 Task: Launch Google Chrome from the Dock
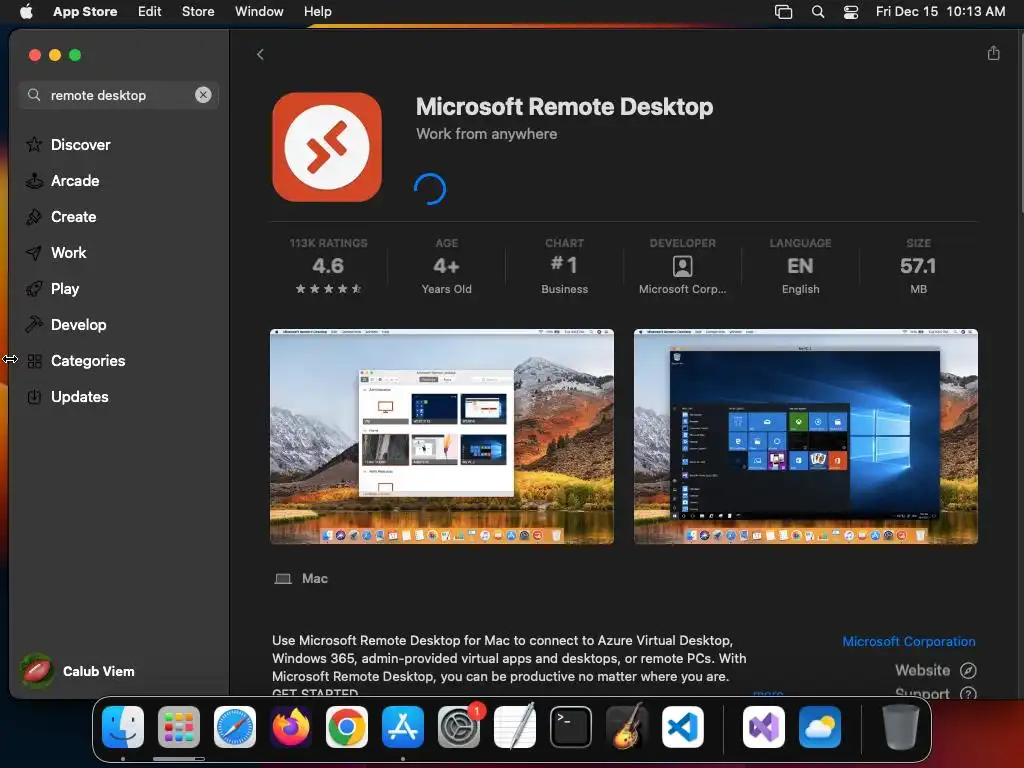pyautogui.click(x=347, y=727)
